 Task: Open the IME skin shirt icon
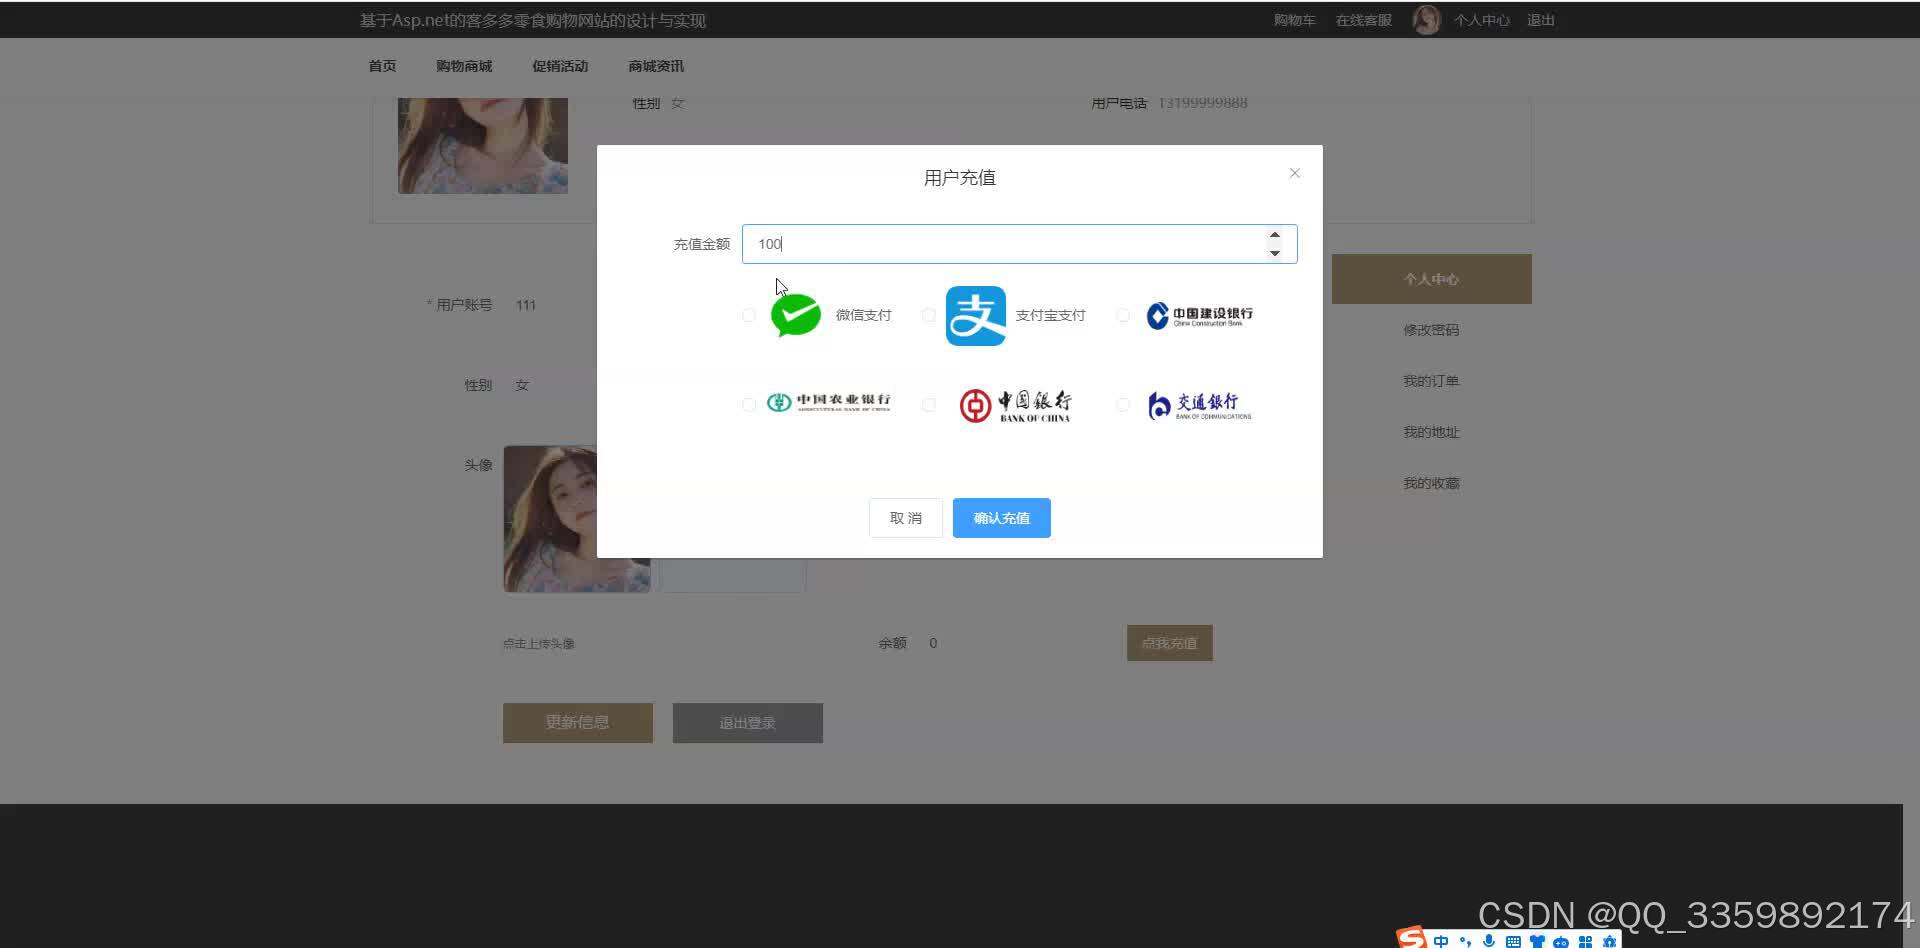point(1537,941)
